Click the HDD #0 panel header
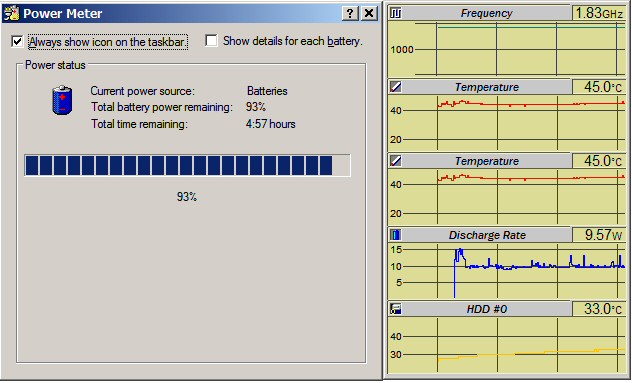 pyautogui.click(x=487, y=309)
